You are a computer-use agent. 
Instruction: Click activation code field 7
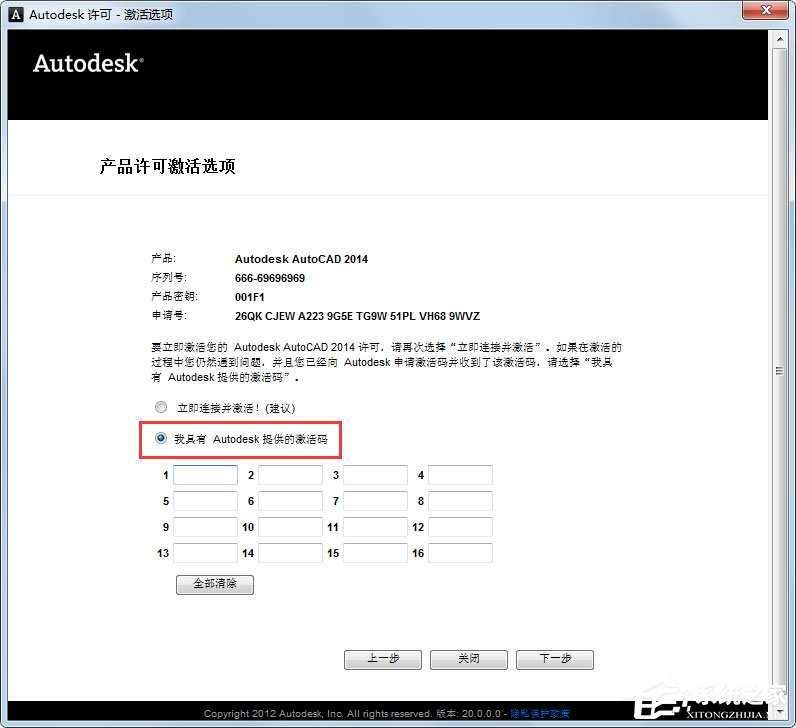[x=375, y=501]
